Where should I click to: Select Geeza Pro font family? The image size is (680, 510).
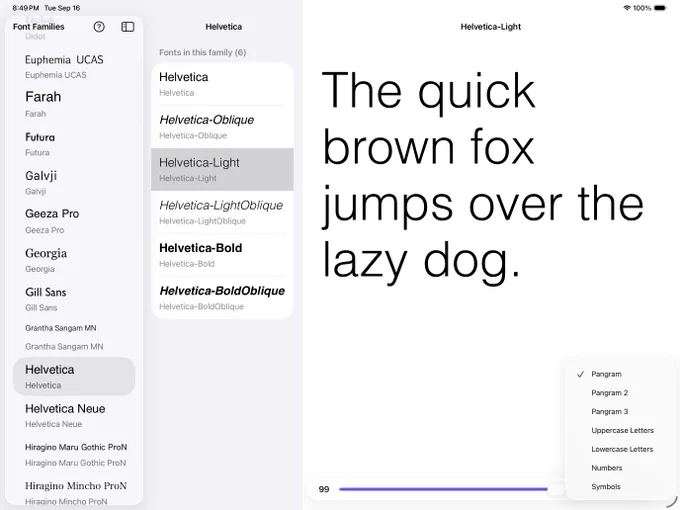pyautogui.click(x=74, y=221)
